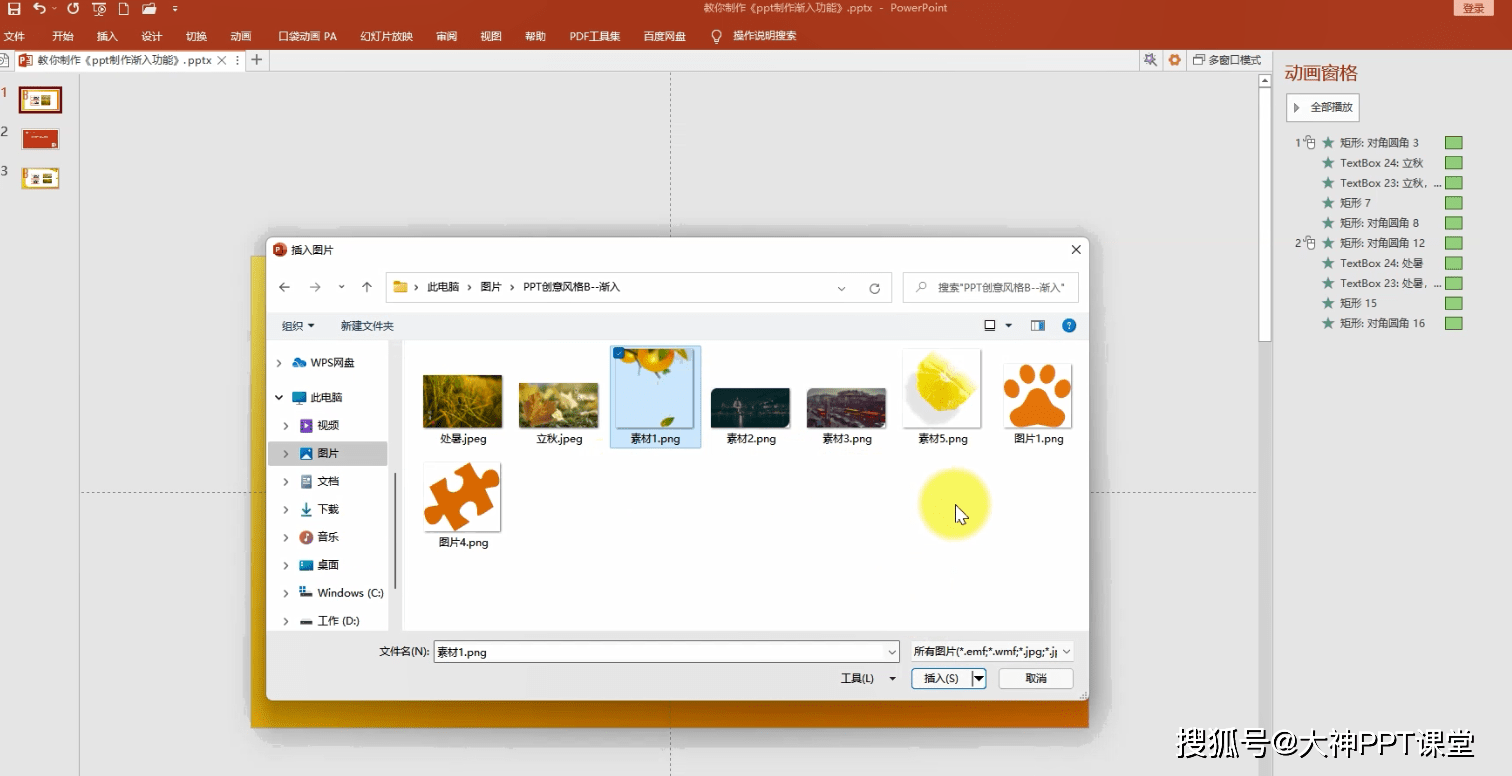Screen dimensions: 1512x776
Task: Click the search magnifier in the dialog search box
Action: click(x=921, y=288)
